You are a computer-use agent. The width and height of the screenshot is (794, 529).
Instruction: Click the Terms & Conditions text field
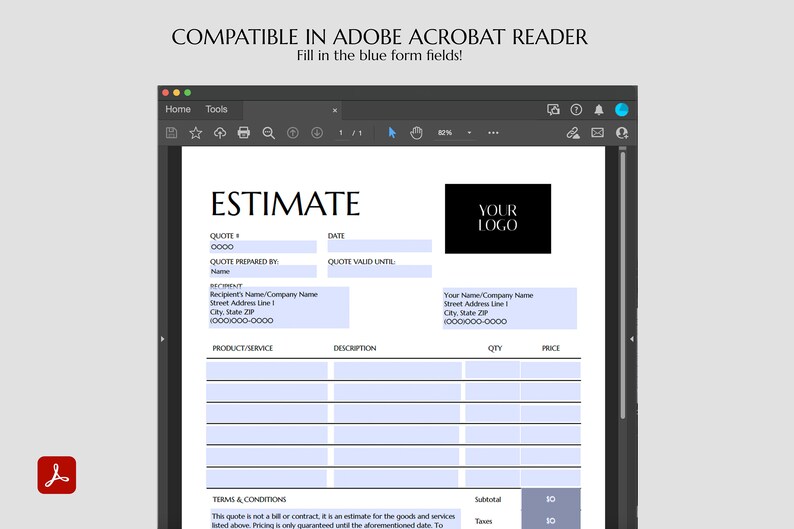[x=335, y=520]
